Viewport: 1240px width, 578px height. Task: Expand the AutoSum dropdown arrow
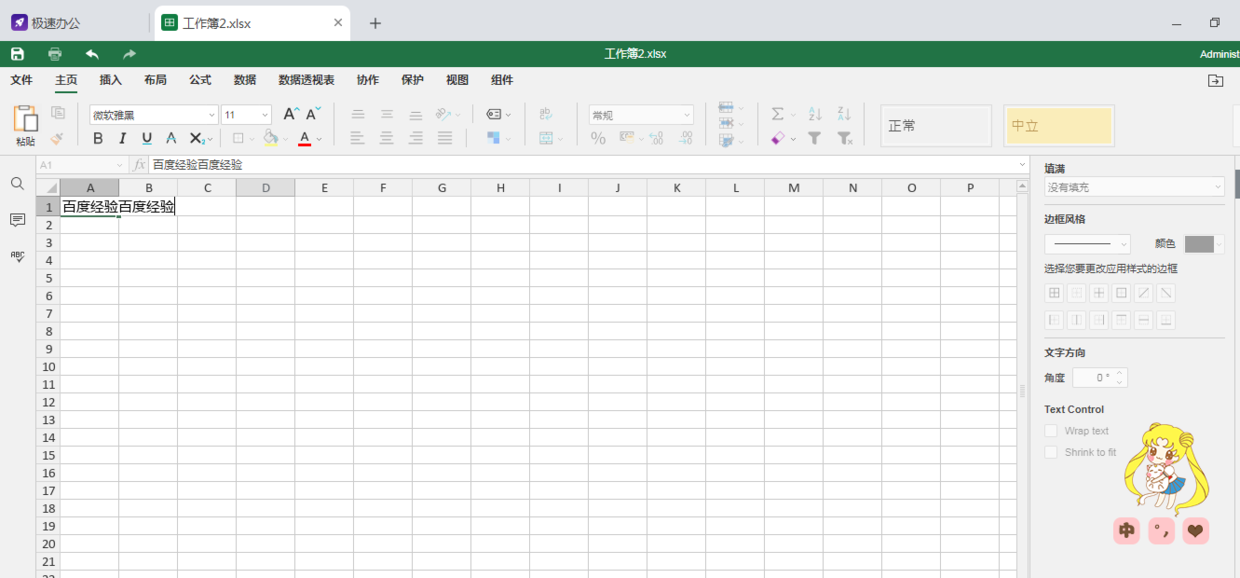[792, 115]
